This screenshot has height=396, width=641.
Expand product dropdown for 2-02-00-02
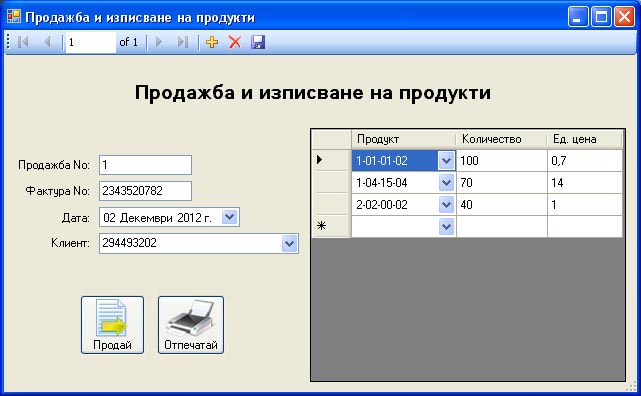coord(446,204)
